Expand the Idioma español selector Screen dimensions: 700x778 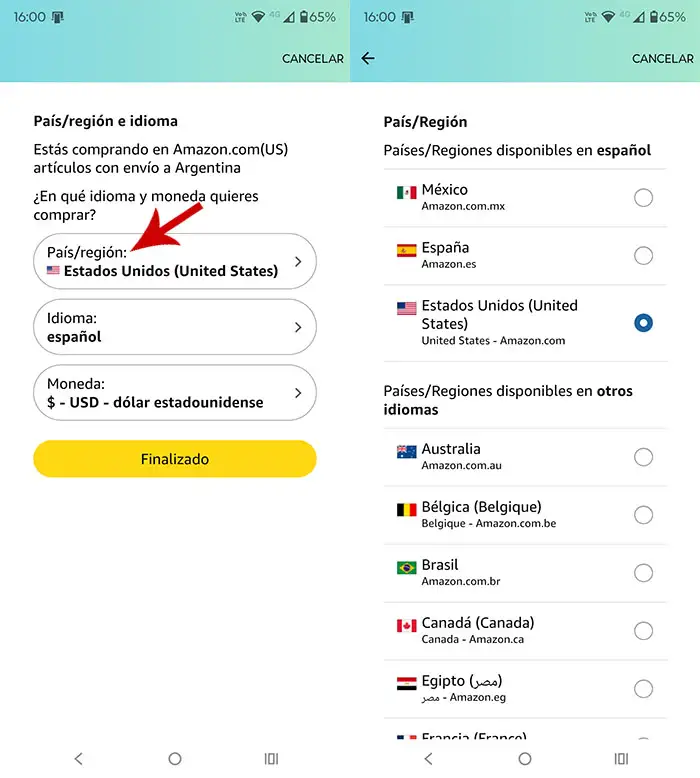175,328
